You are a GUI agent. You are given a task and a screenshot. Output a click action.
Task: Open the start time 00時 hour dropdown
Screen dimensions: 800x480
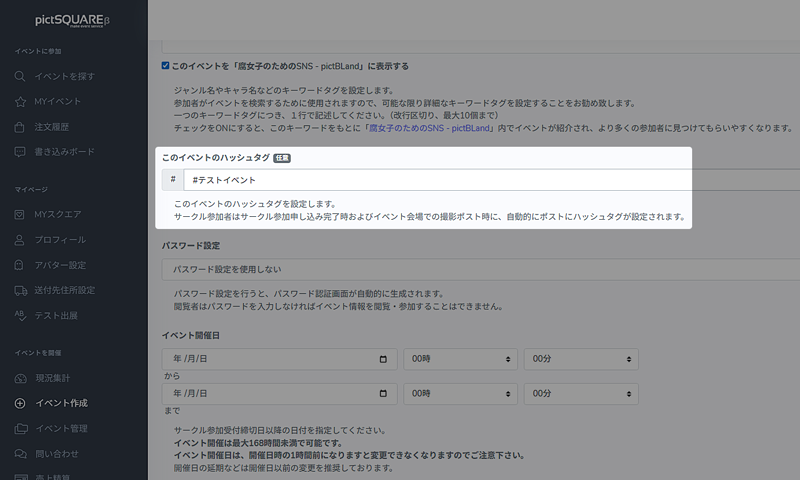459,359
